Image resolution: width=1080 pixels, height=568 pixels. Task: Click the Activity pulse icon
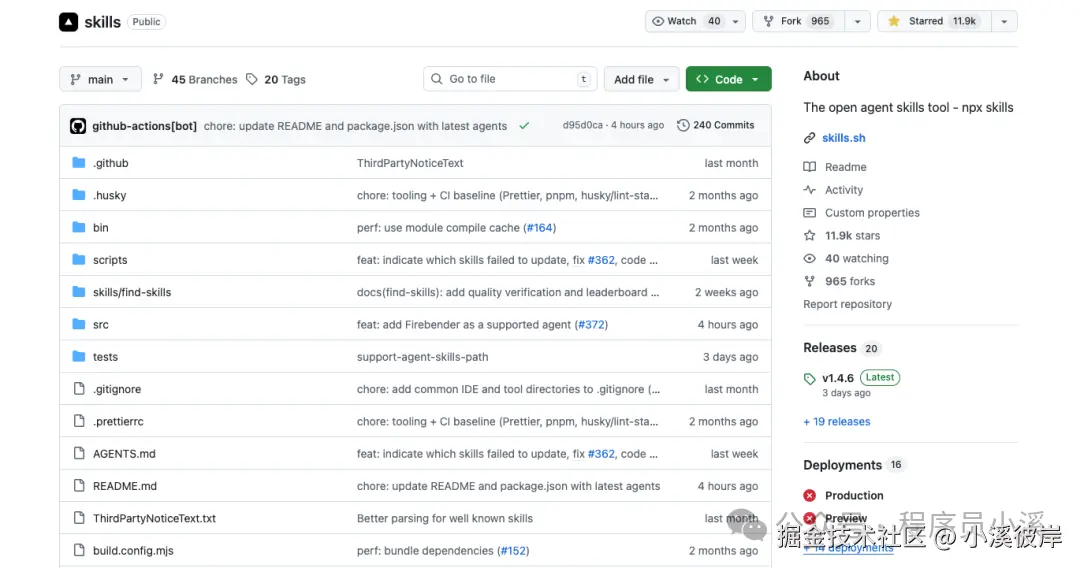(809, 189)
